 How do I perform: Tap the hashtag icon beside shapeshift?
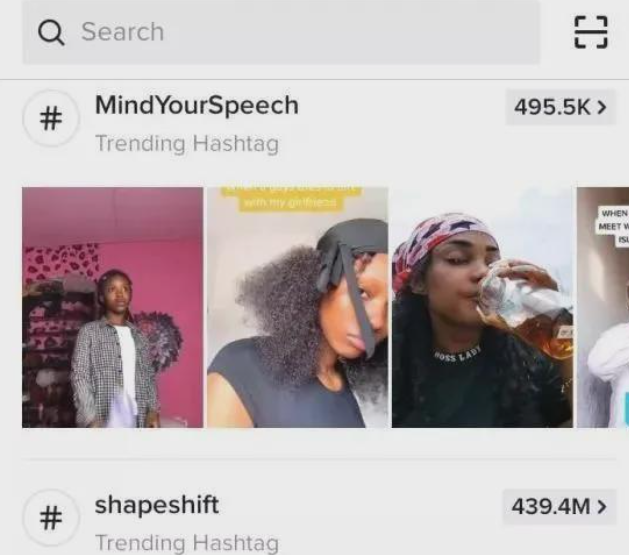[x=51, y=518]
